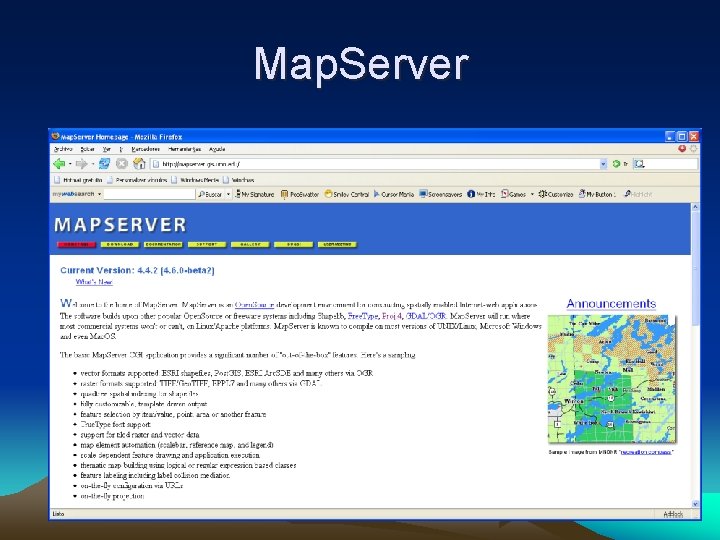Click the My Info toolbar button

pos(481,194)
